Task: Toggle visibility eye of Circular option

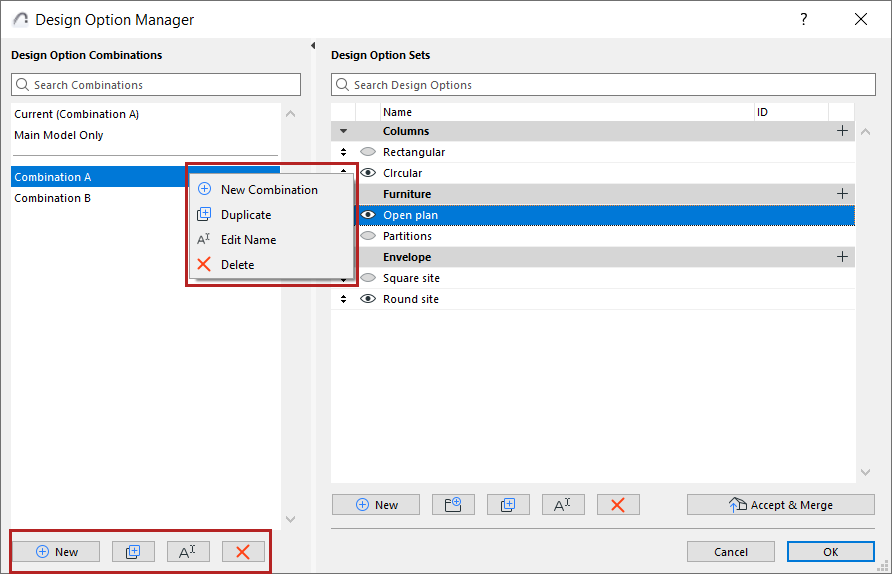Action: (368, 173)
